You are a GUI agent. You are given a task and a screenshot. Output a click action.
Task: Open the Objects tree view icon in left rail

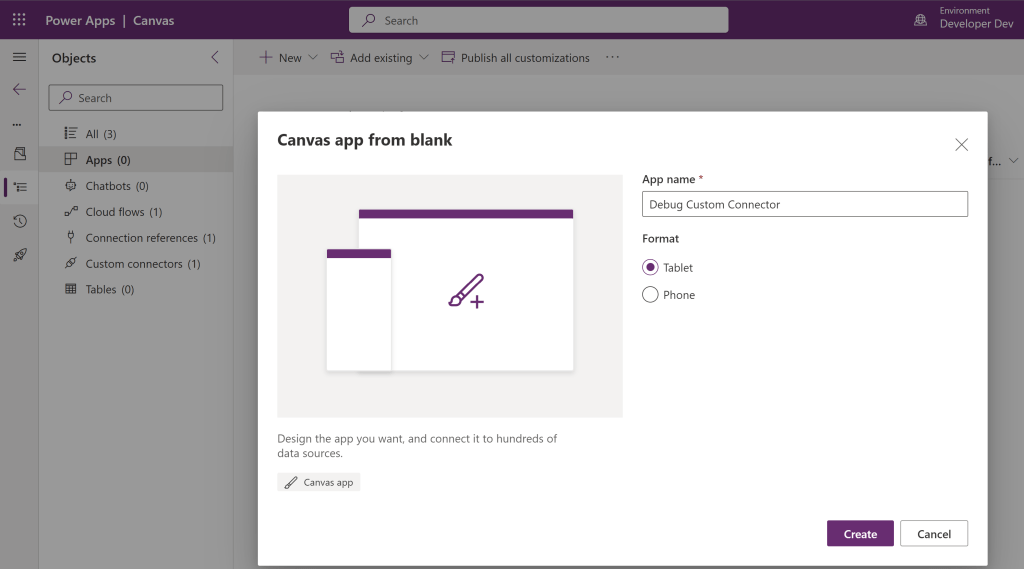[19, 187]
